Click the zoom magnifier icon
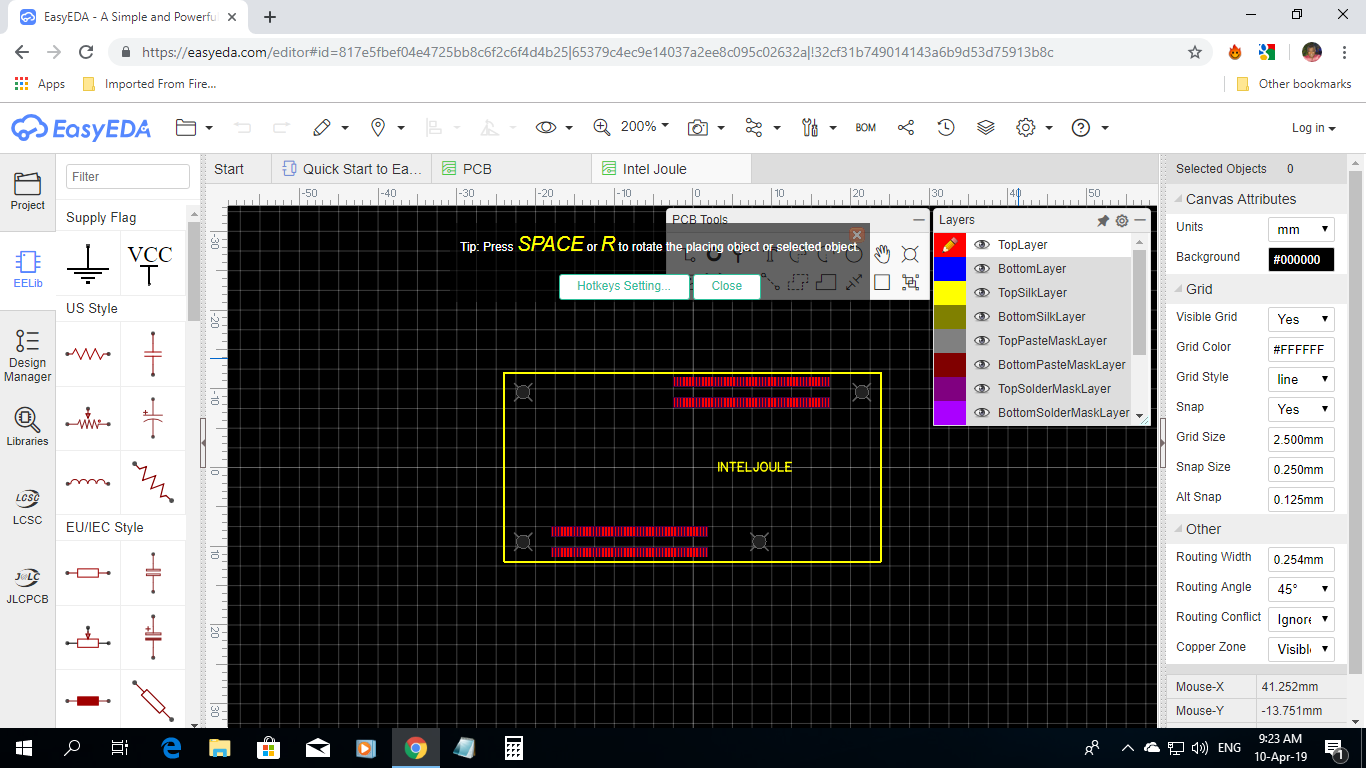The height and width of the screenshot is (768, 1366). [x=602, y=127]
